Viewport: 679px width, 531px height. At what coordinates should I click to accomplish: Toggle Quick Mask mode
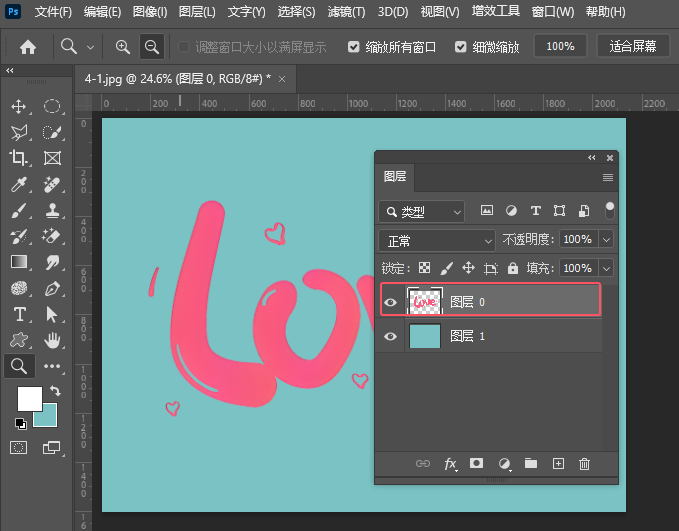click(19, 447)
